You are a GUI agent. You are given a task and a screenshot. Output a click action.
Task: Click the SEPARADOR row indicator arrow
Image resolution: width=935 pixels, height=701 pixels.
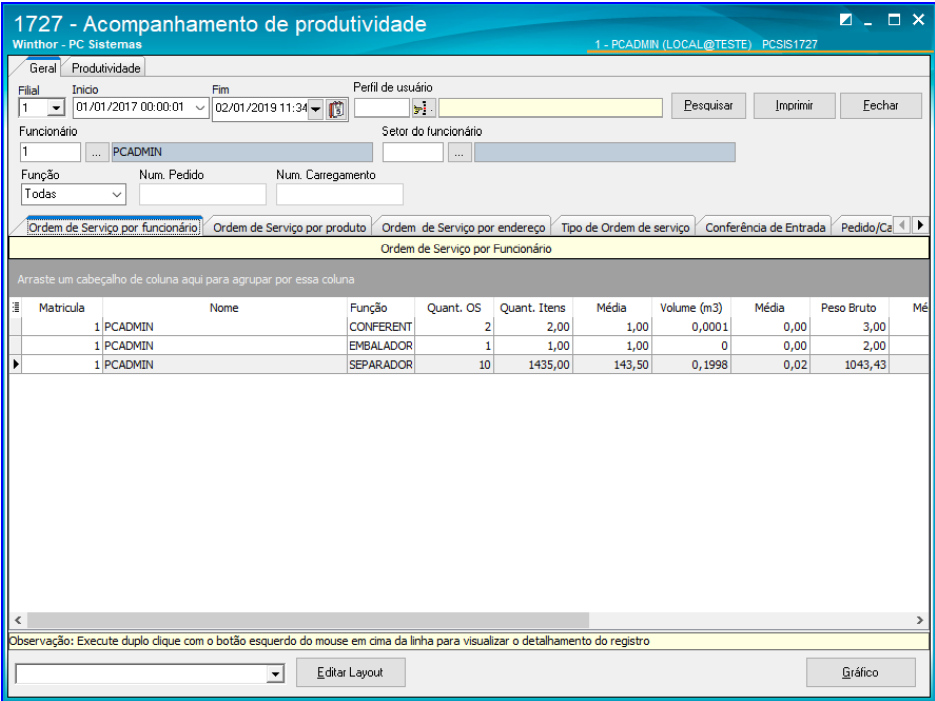(x=16, y=364)
